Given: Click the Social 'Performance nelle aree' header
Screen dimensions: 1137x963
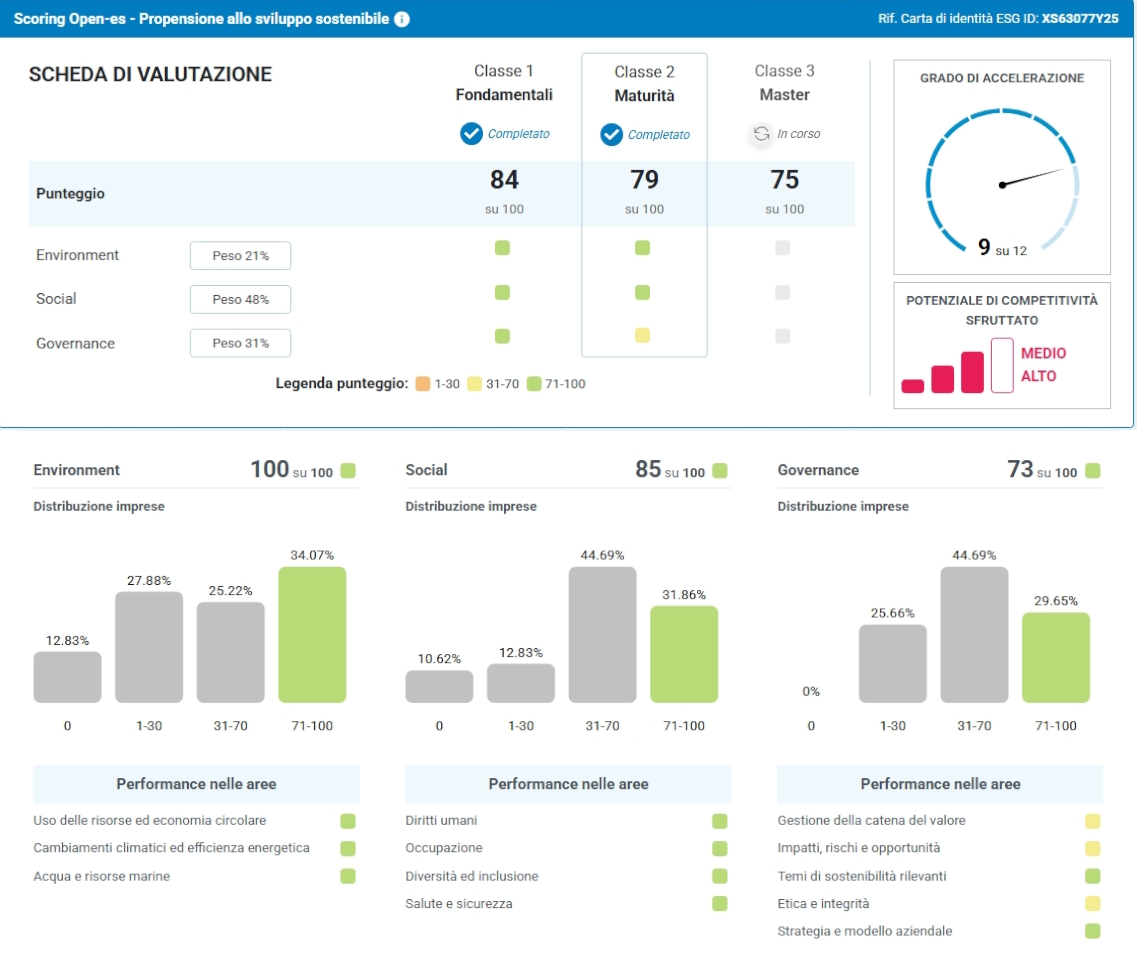Looking at the screenshot, I should tap(568, 784).
